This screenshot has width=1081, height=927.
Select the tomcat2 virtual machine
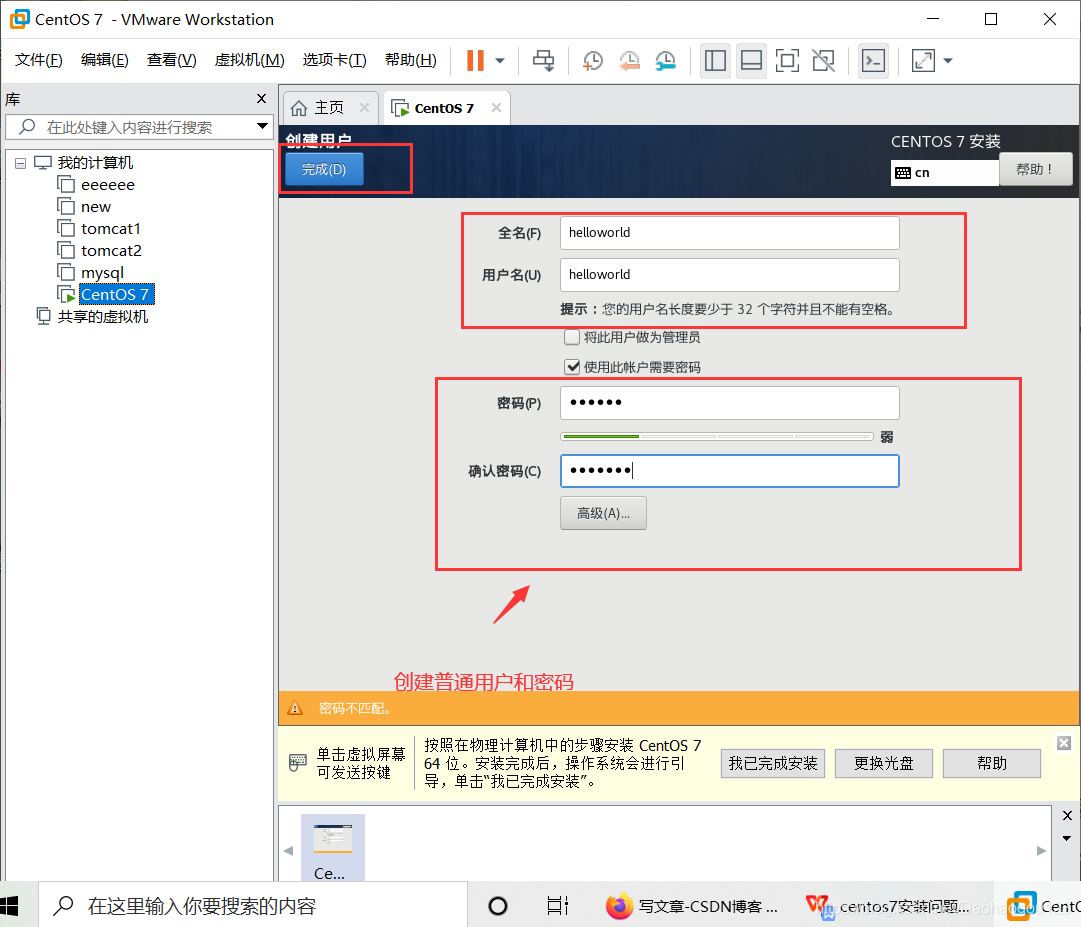pos(111,251)
